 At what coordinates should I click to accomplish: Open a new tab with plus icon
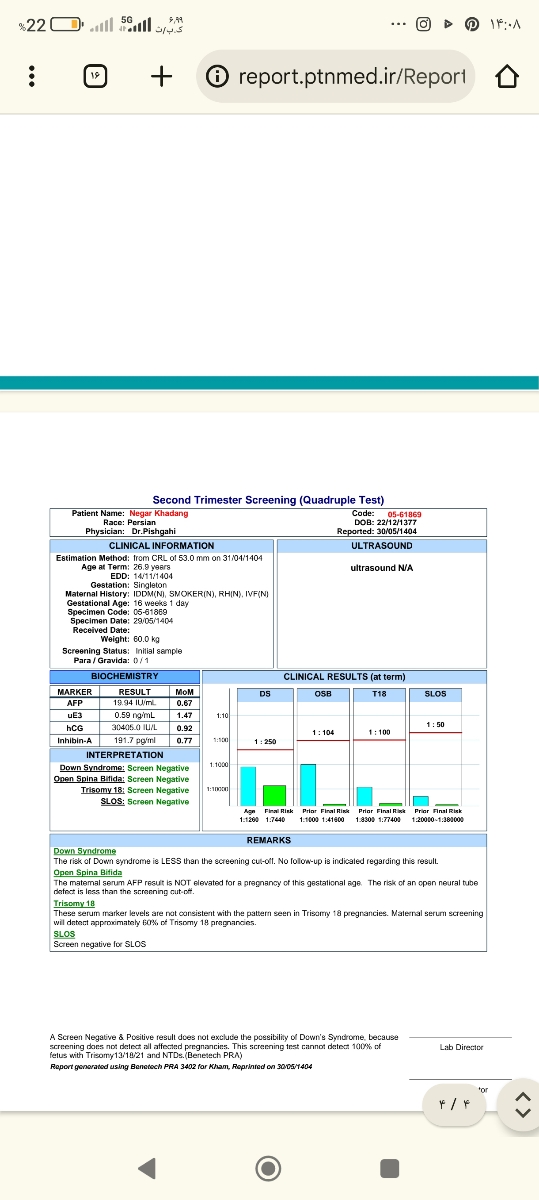pos(161,77)
